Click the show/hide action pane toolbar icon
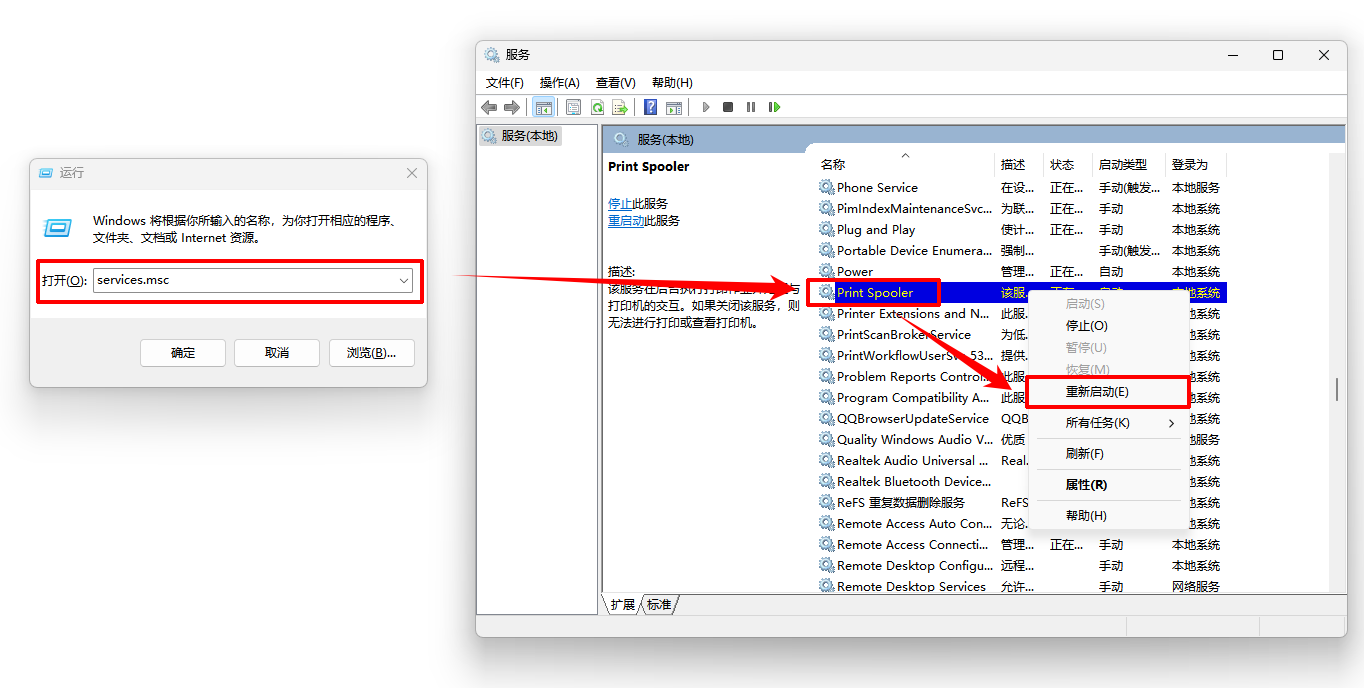This screenshot has width=1364, height=688. click(x=674, y=107)
